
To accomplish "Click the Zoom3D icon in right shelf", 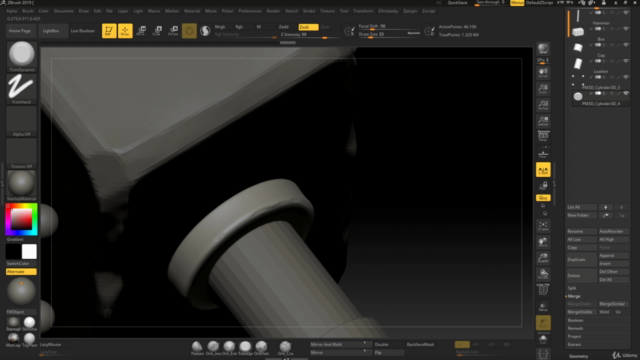I will pyautogui.click(x=543, y=258).
